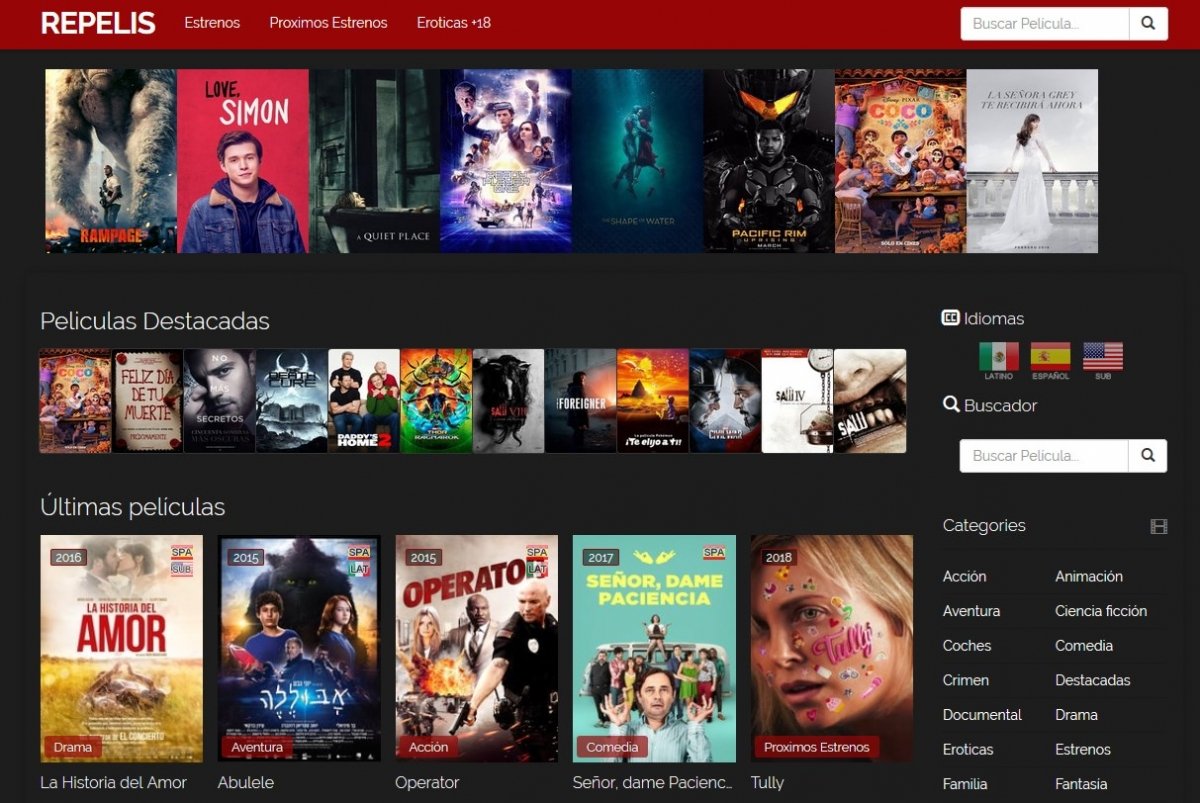Open the Comedia category link in sidebar
The image size is (1200, 803).
1084,646
